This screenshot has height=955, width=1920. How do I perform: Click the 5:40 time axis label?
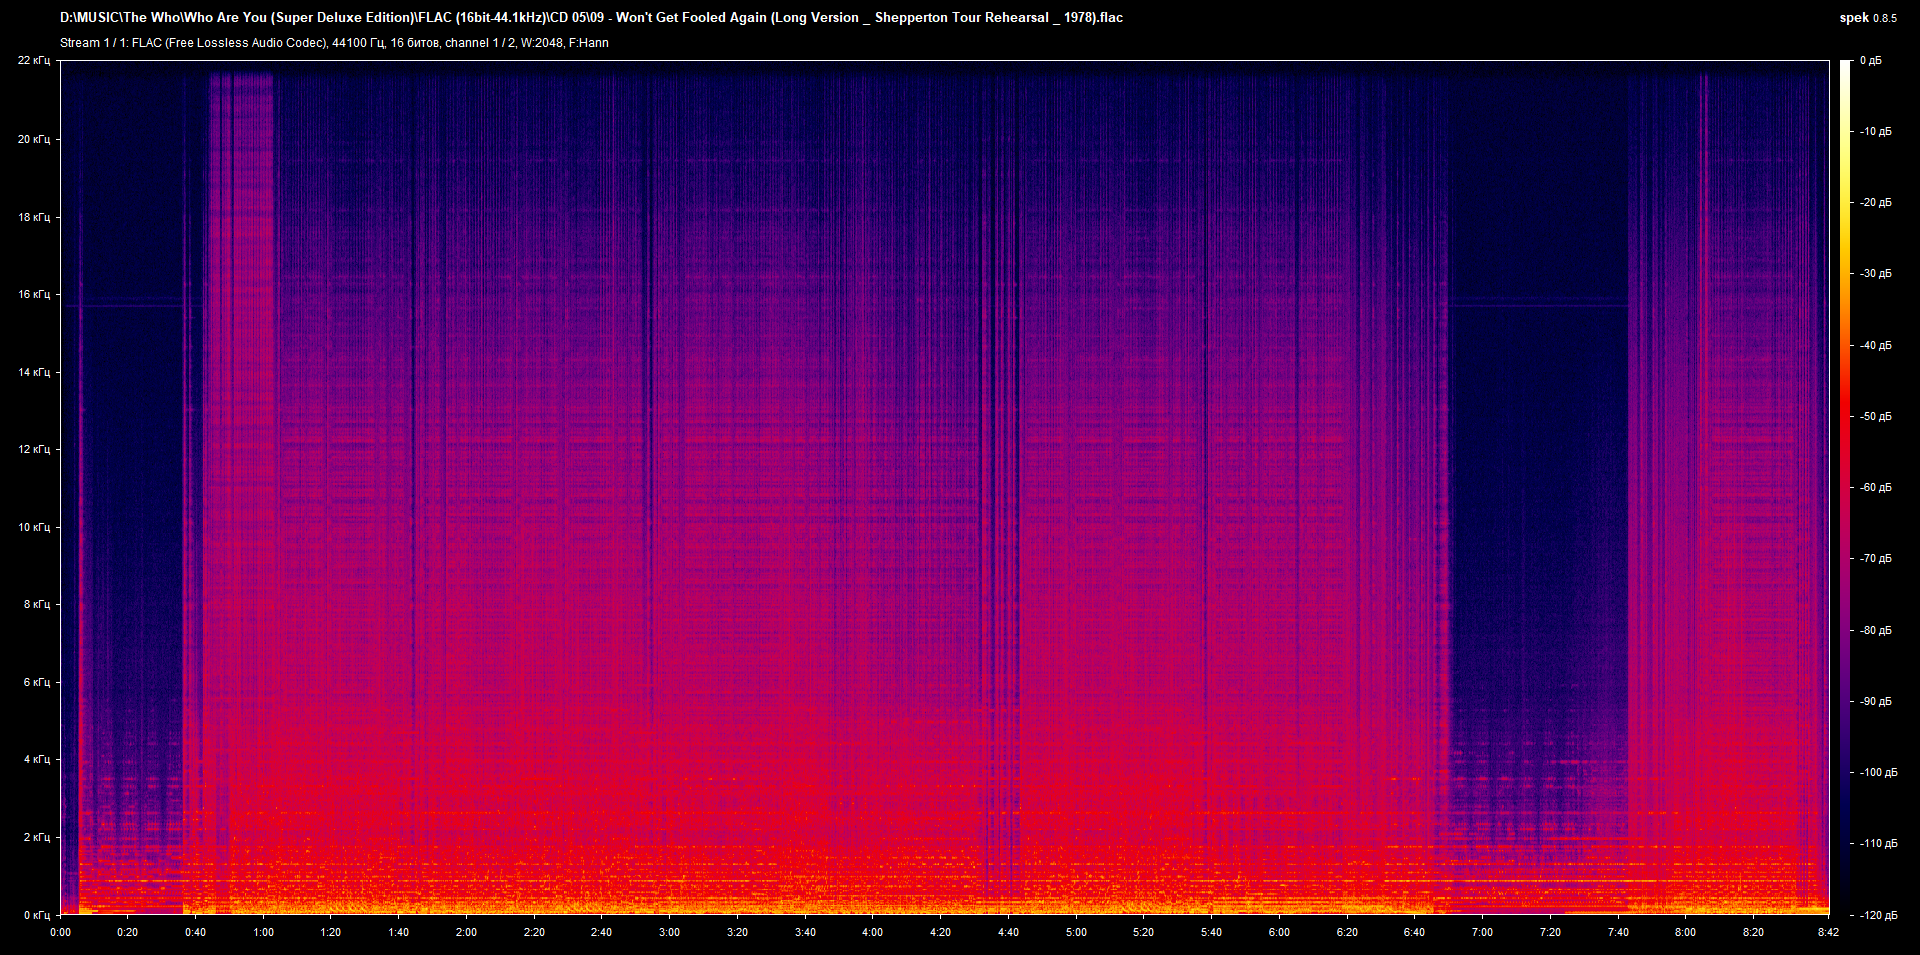1211,932
